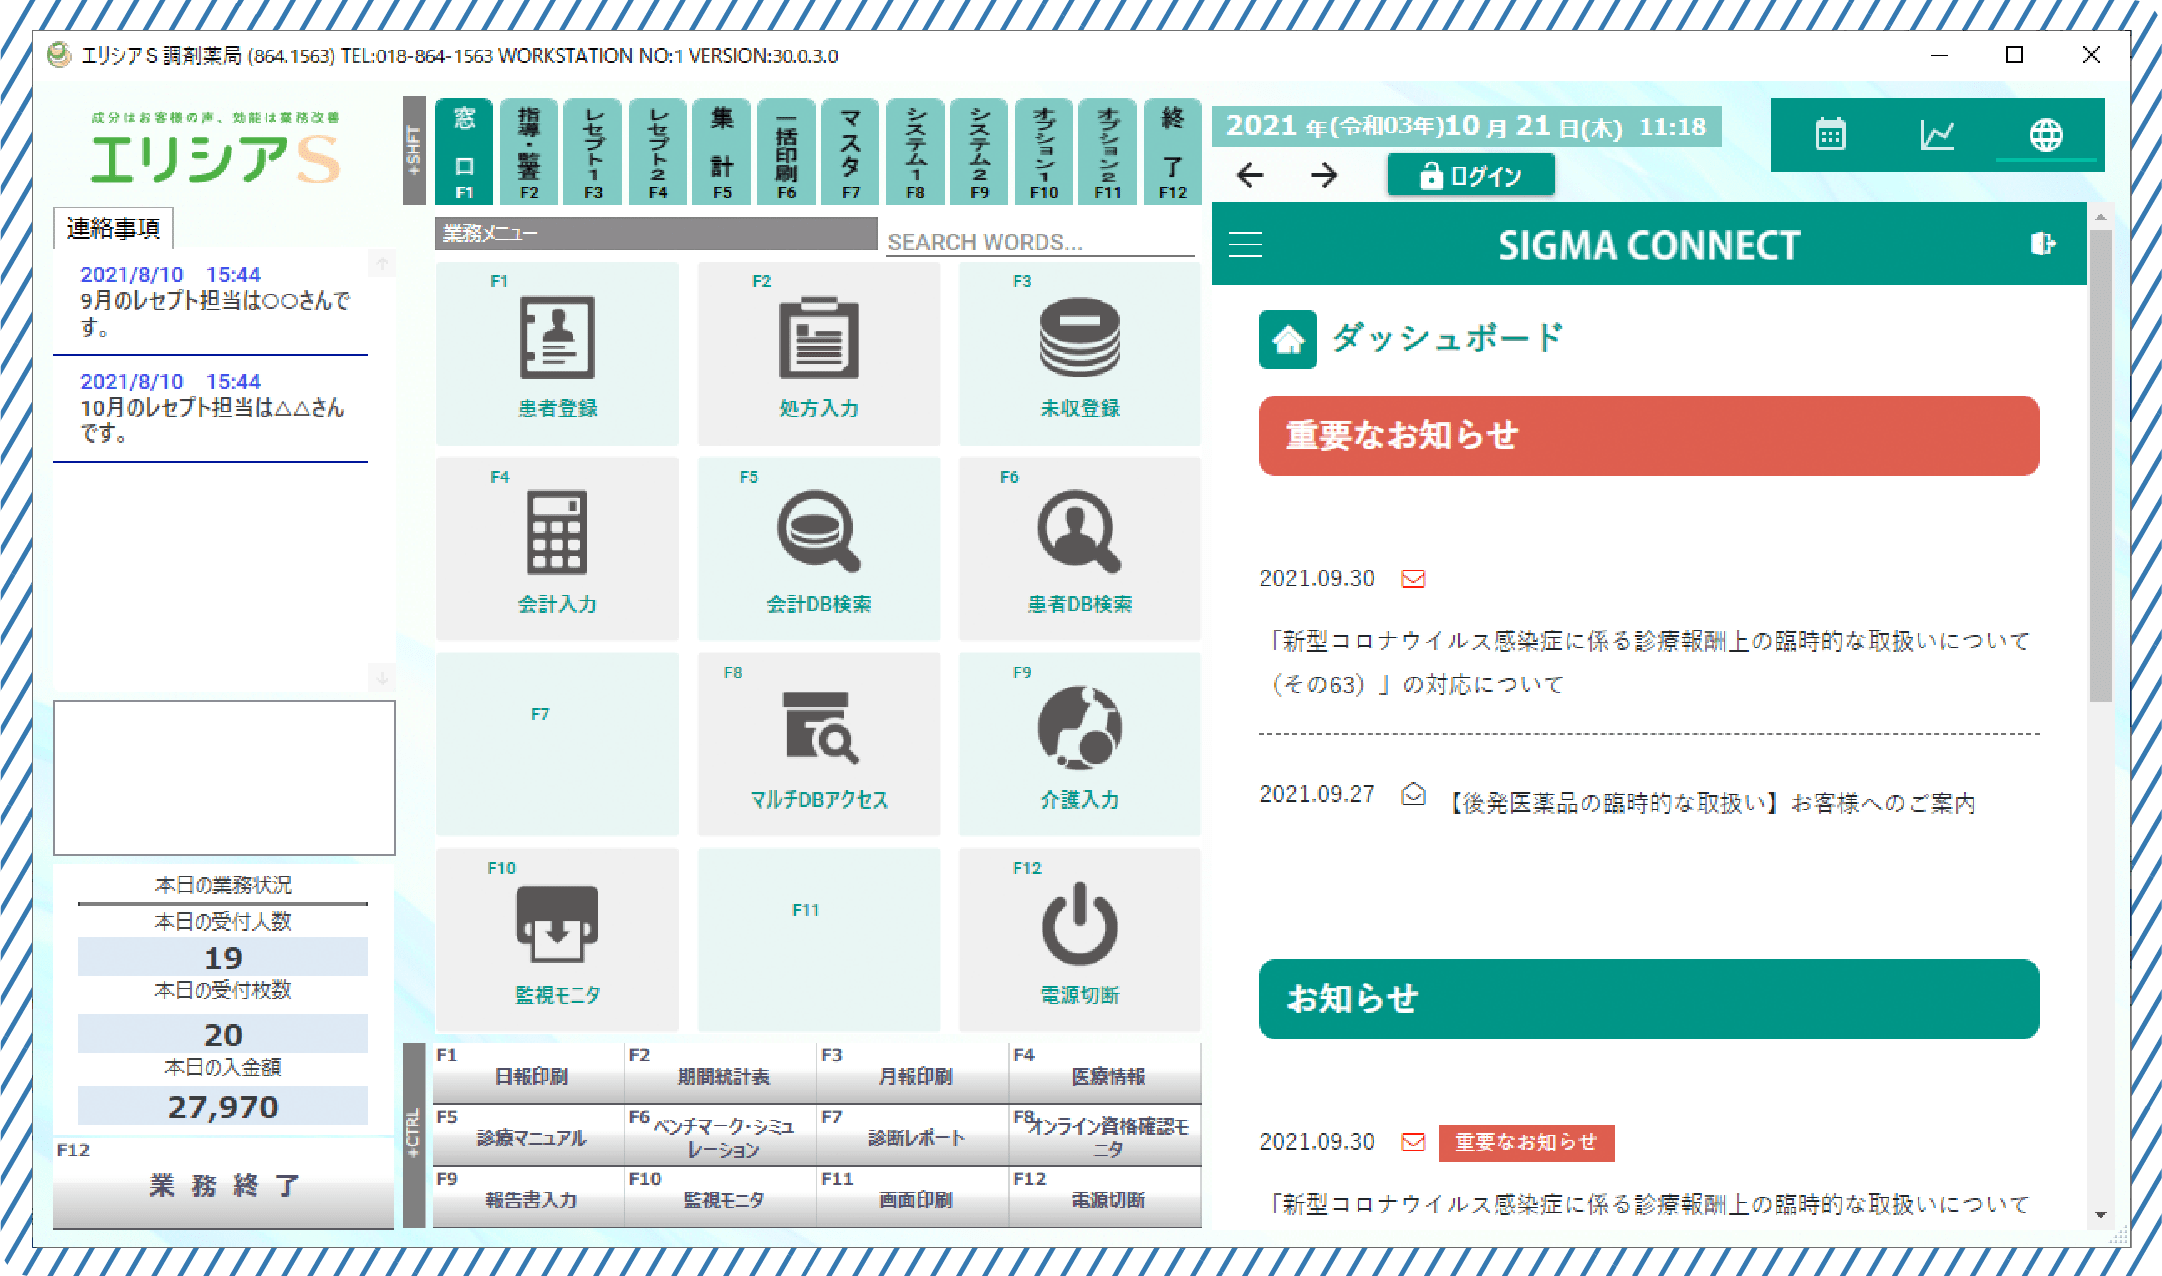Click the 業務終了 F12 button

pyautogui.click(x=223, y=1185)
